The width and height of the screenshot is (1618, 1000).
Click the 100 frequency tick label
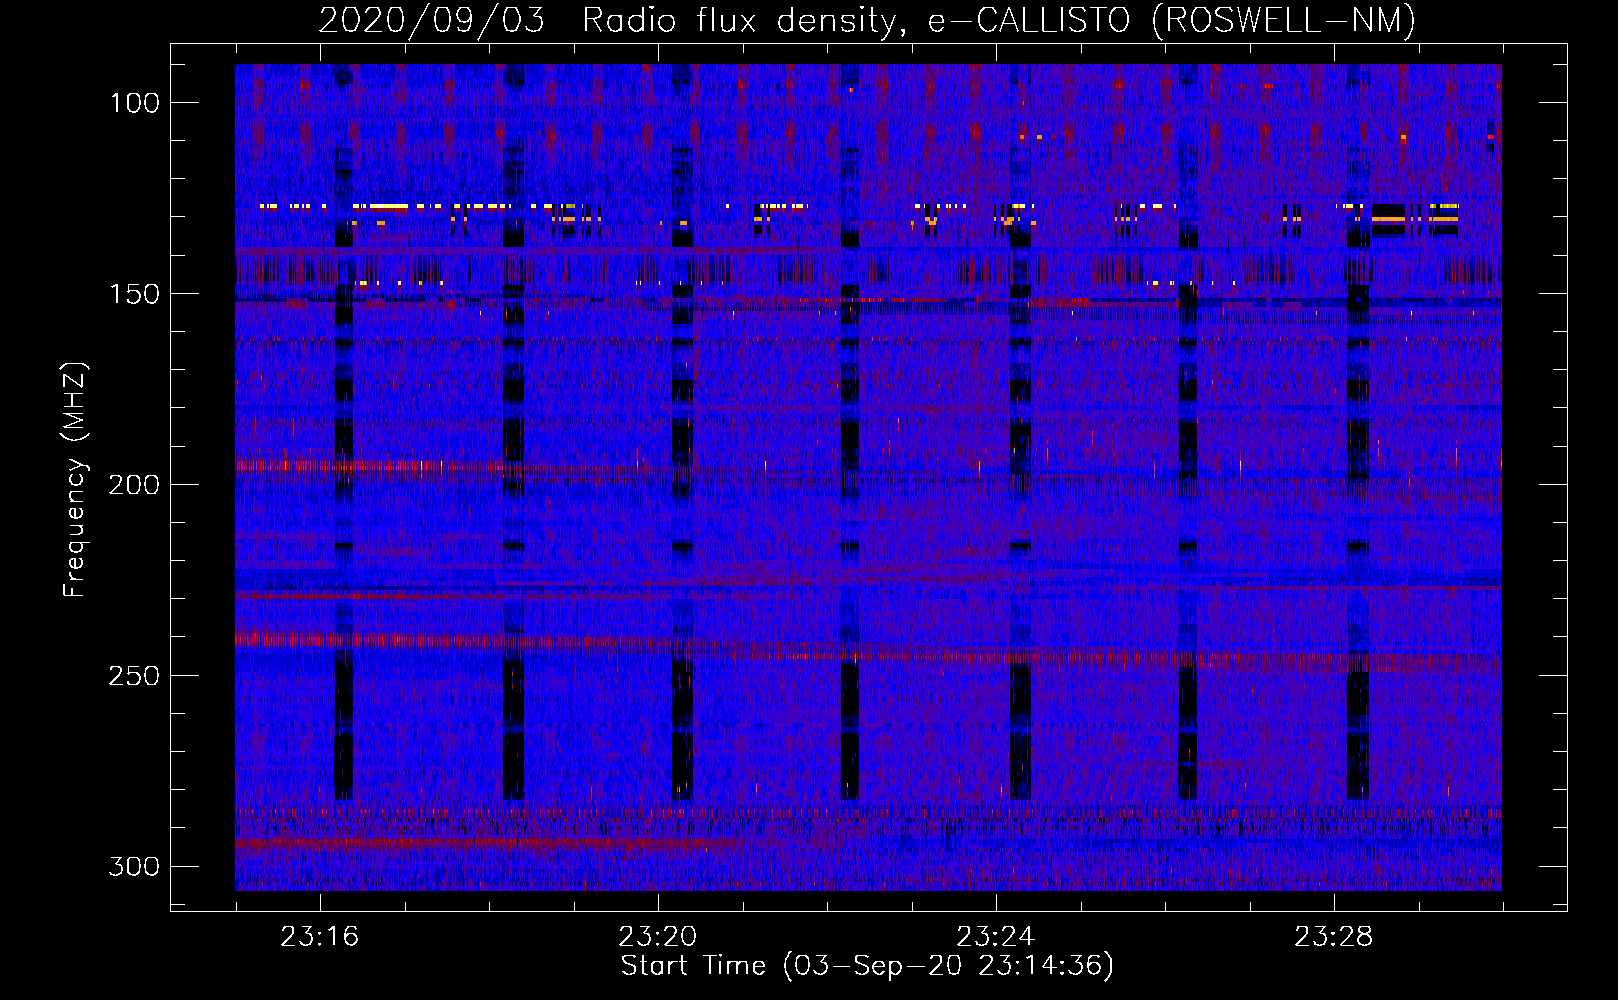pyautogui.click(x=134, y=103)
